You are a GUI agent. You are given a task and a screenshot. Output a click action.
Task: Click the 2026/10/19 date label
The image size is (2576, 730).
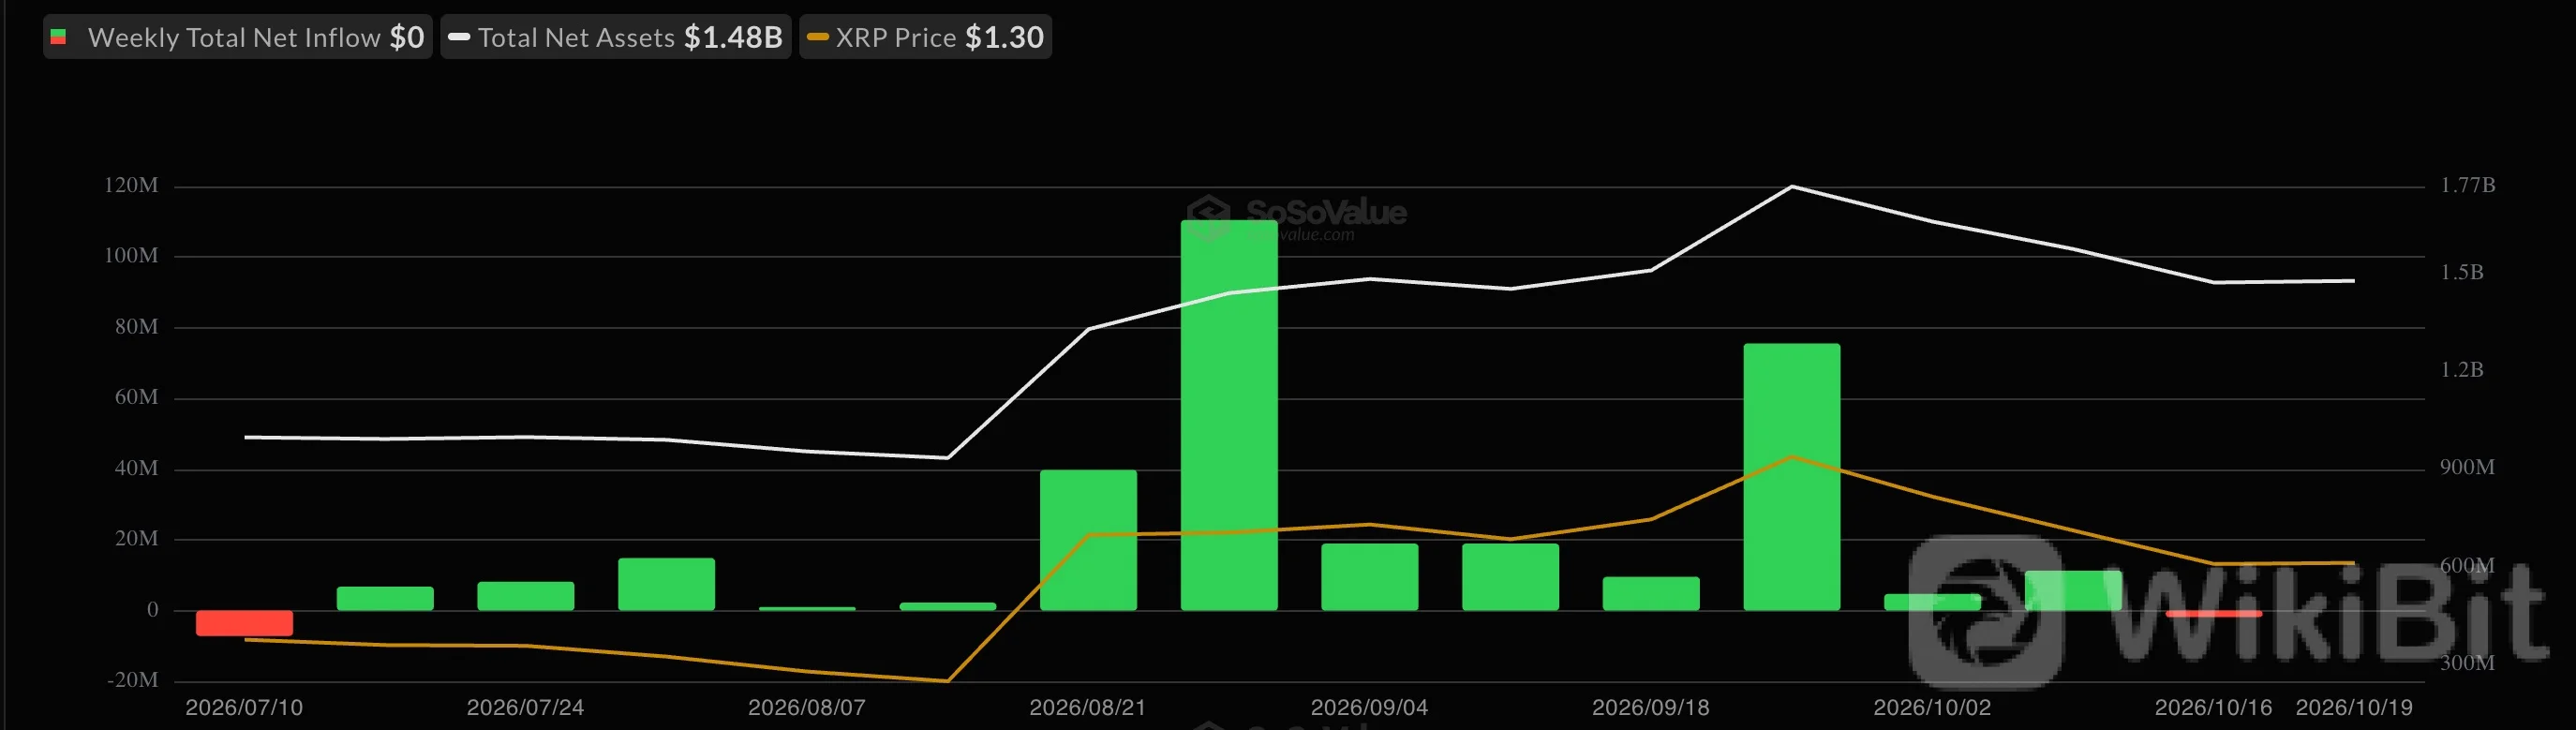point(2354,708)
